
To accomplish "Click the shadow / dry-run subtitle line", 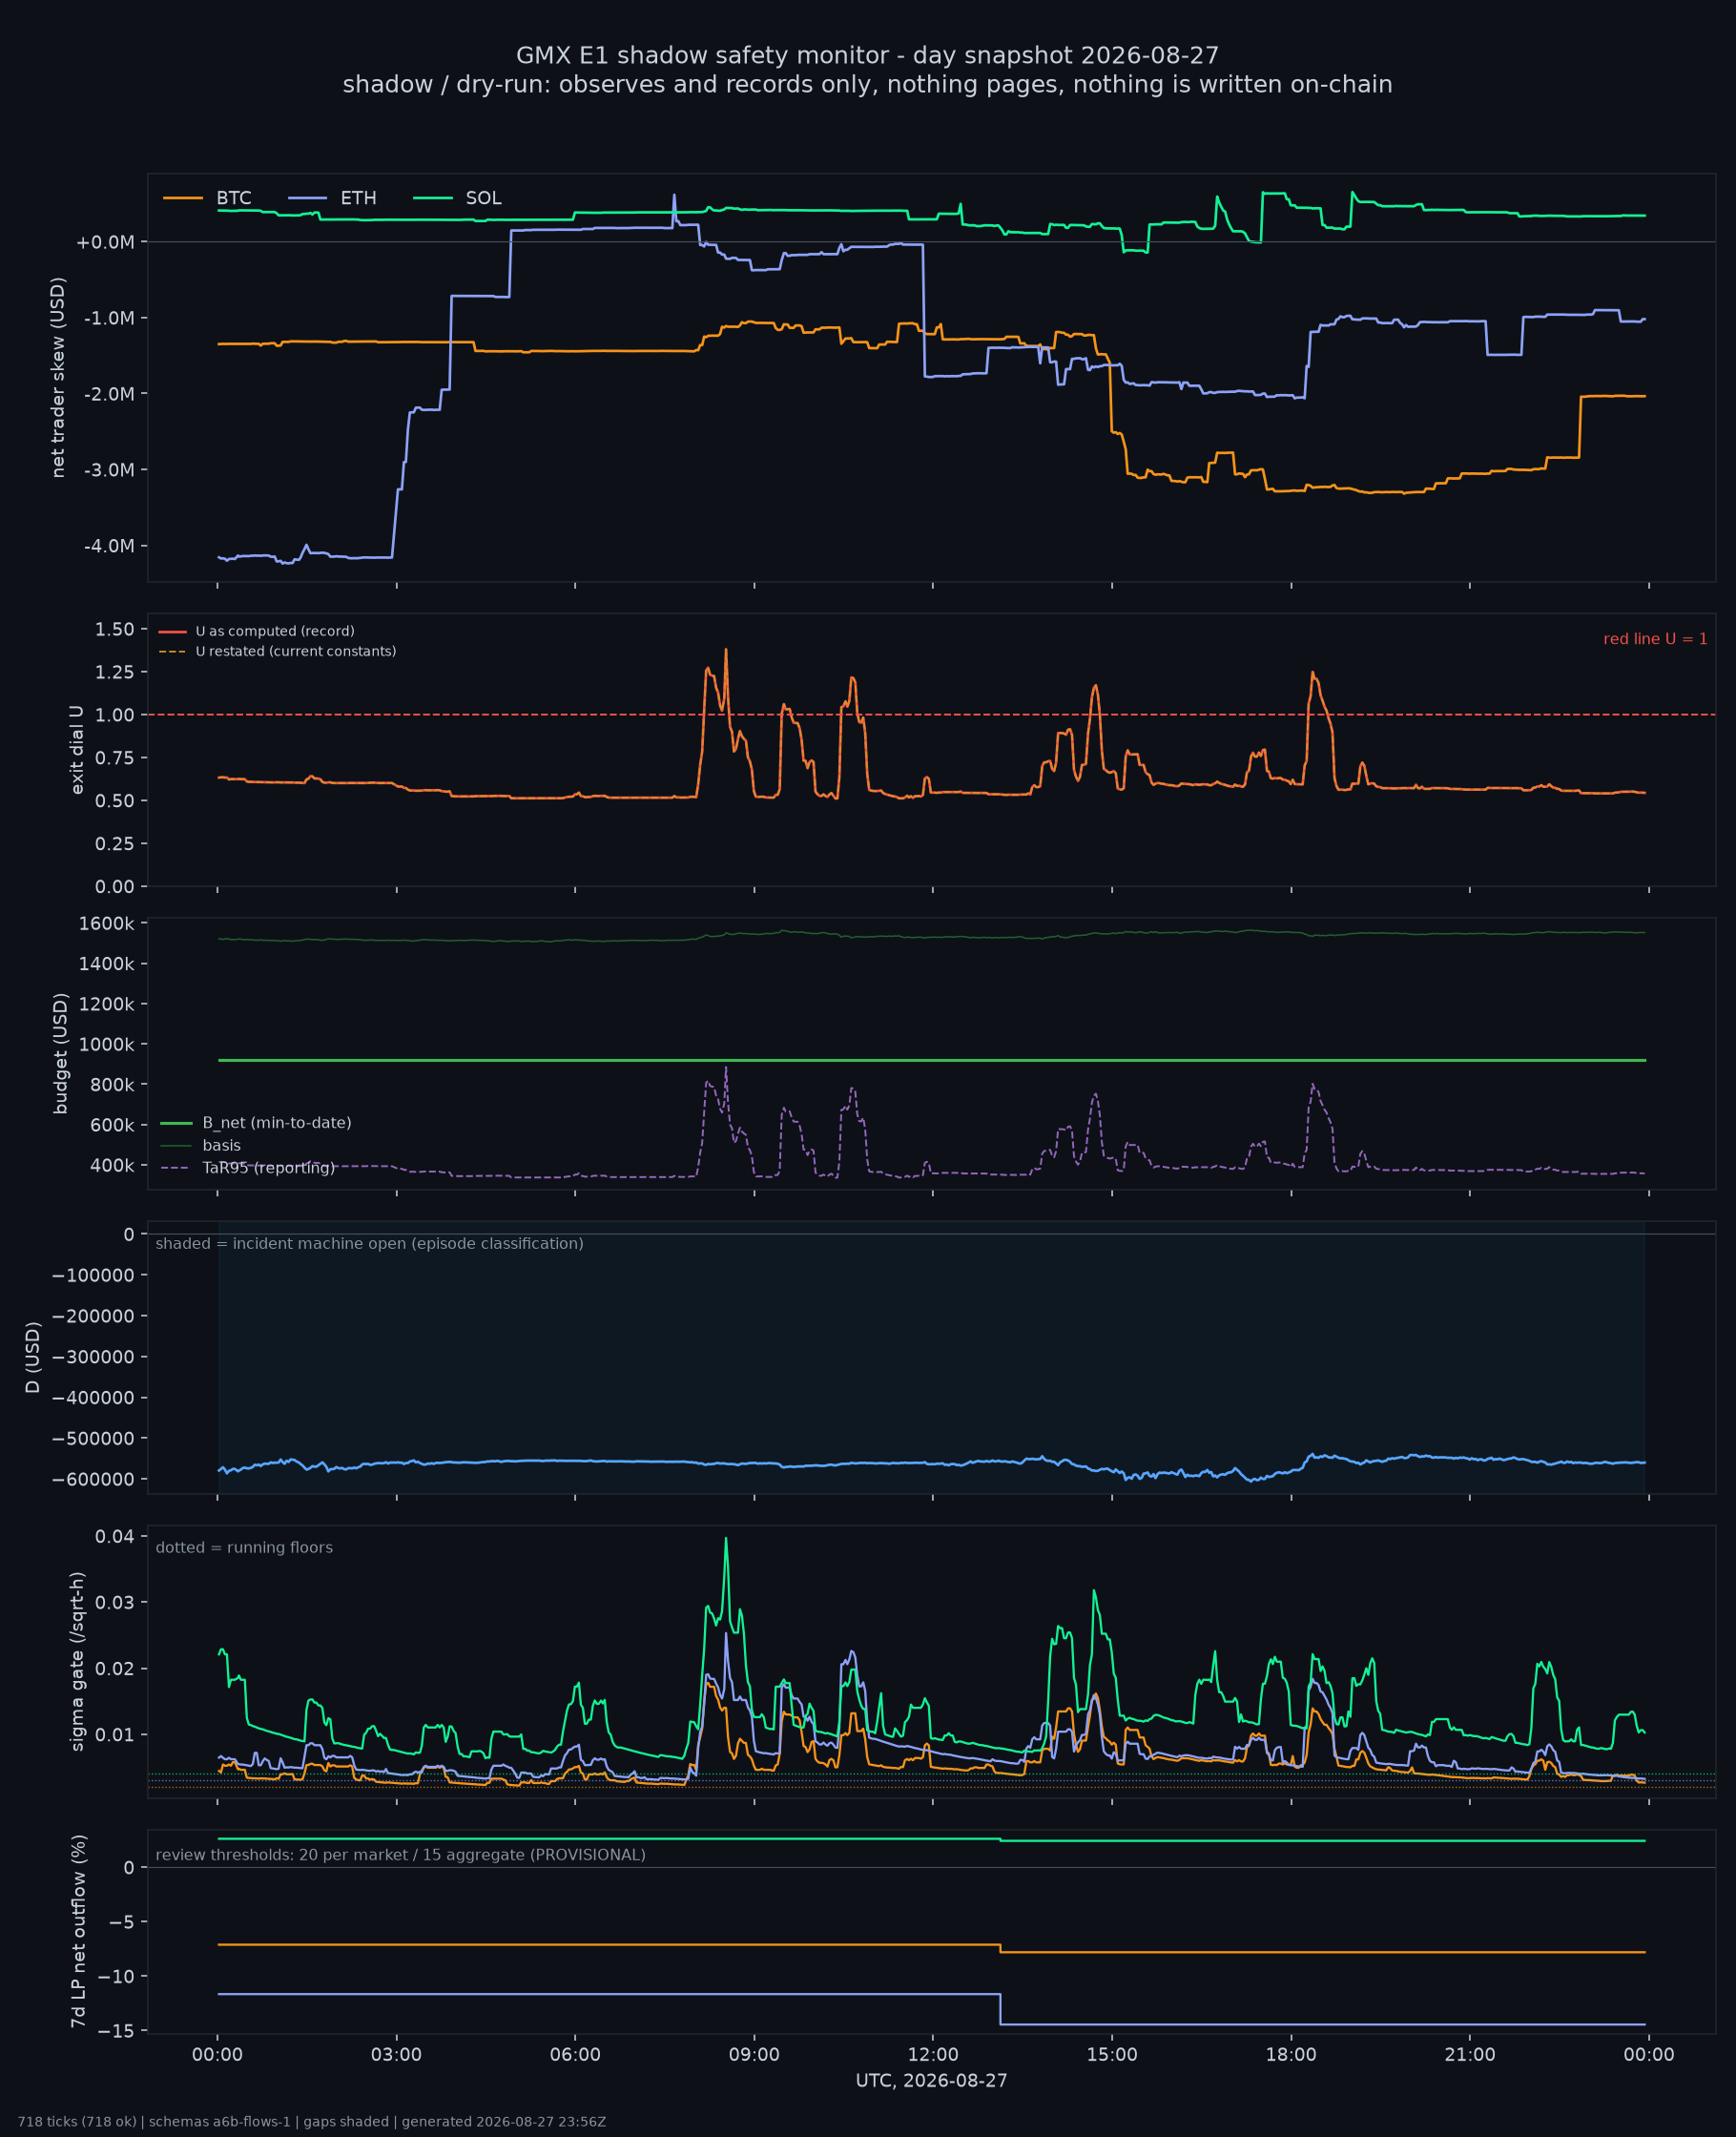I will (x=868, y=84).
